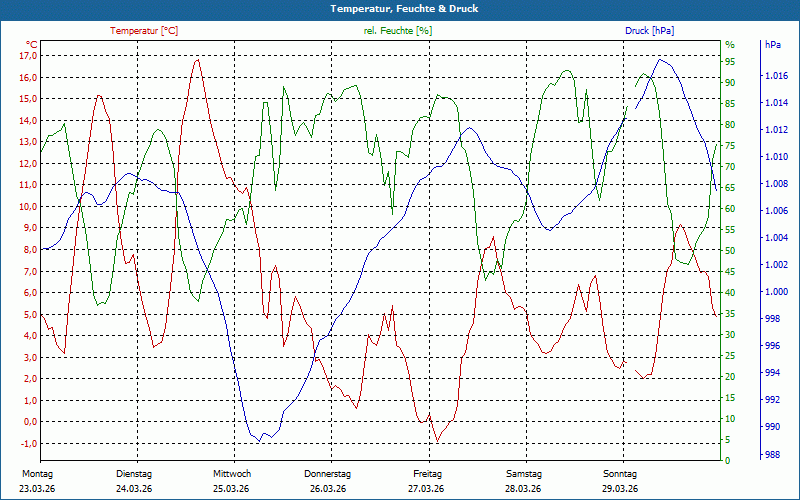
Task: Click the chart title 'Temperatur, Feuchte & Druck'
Action: 404,9
